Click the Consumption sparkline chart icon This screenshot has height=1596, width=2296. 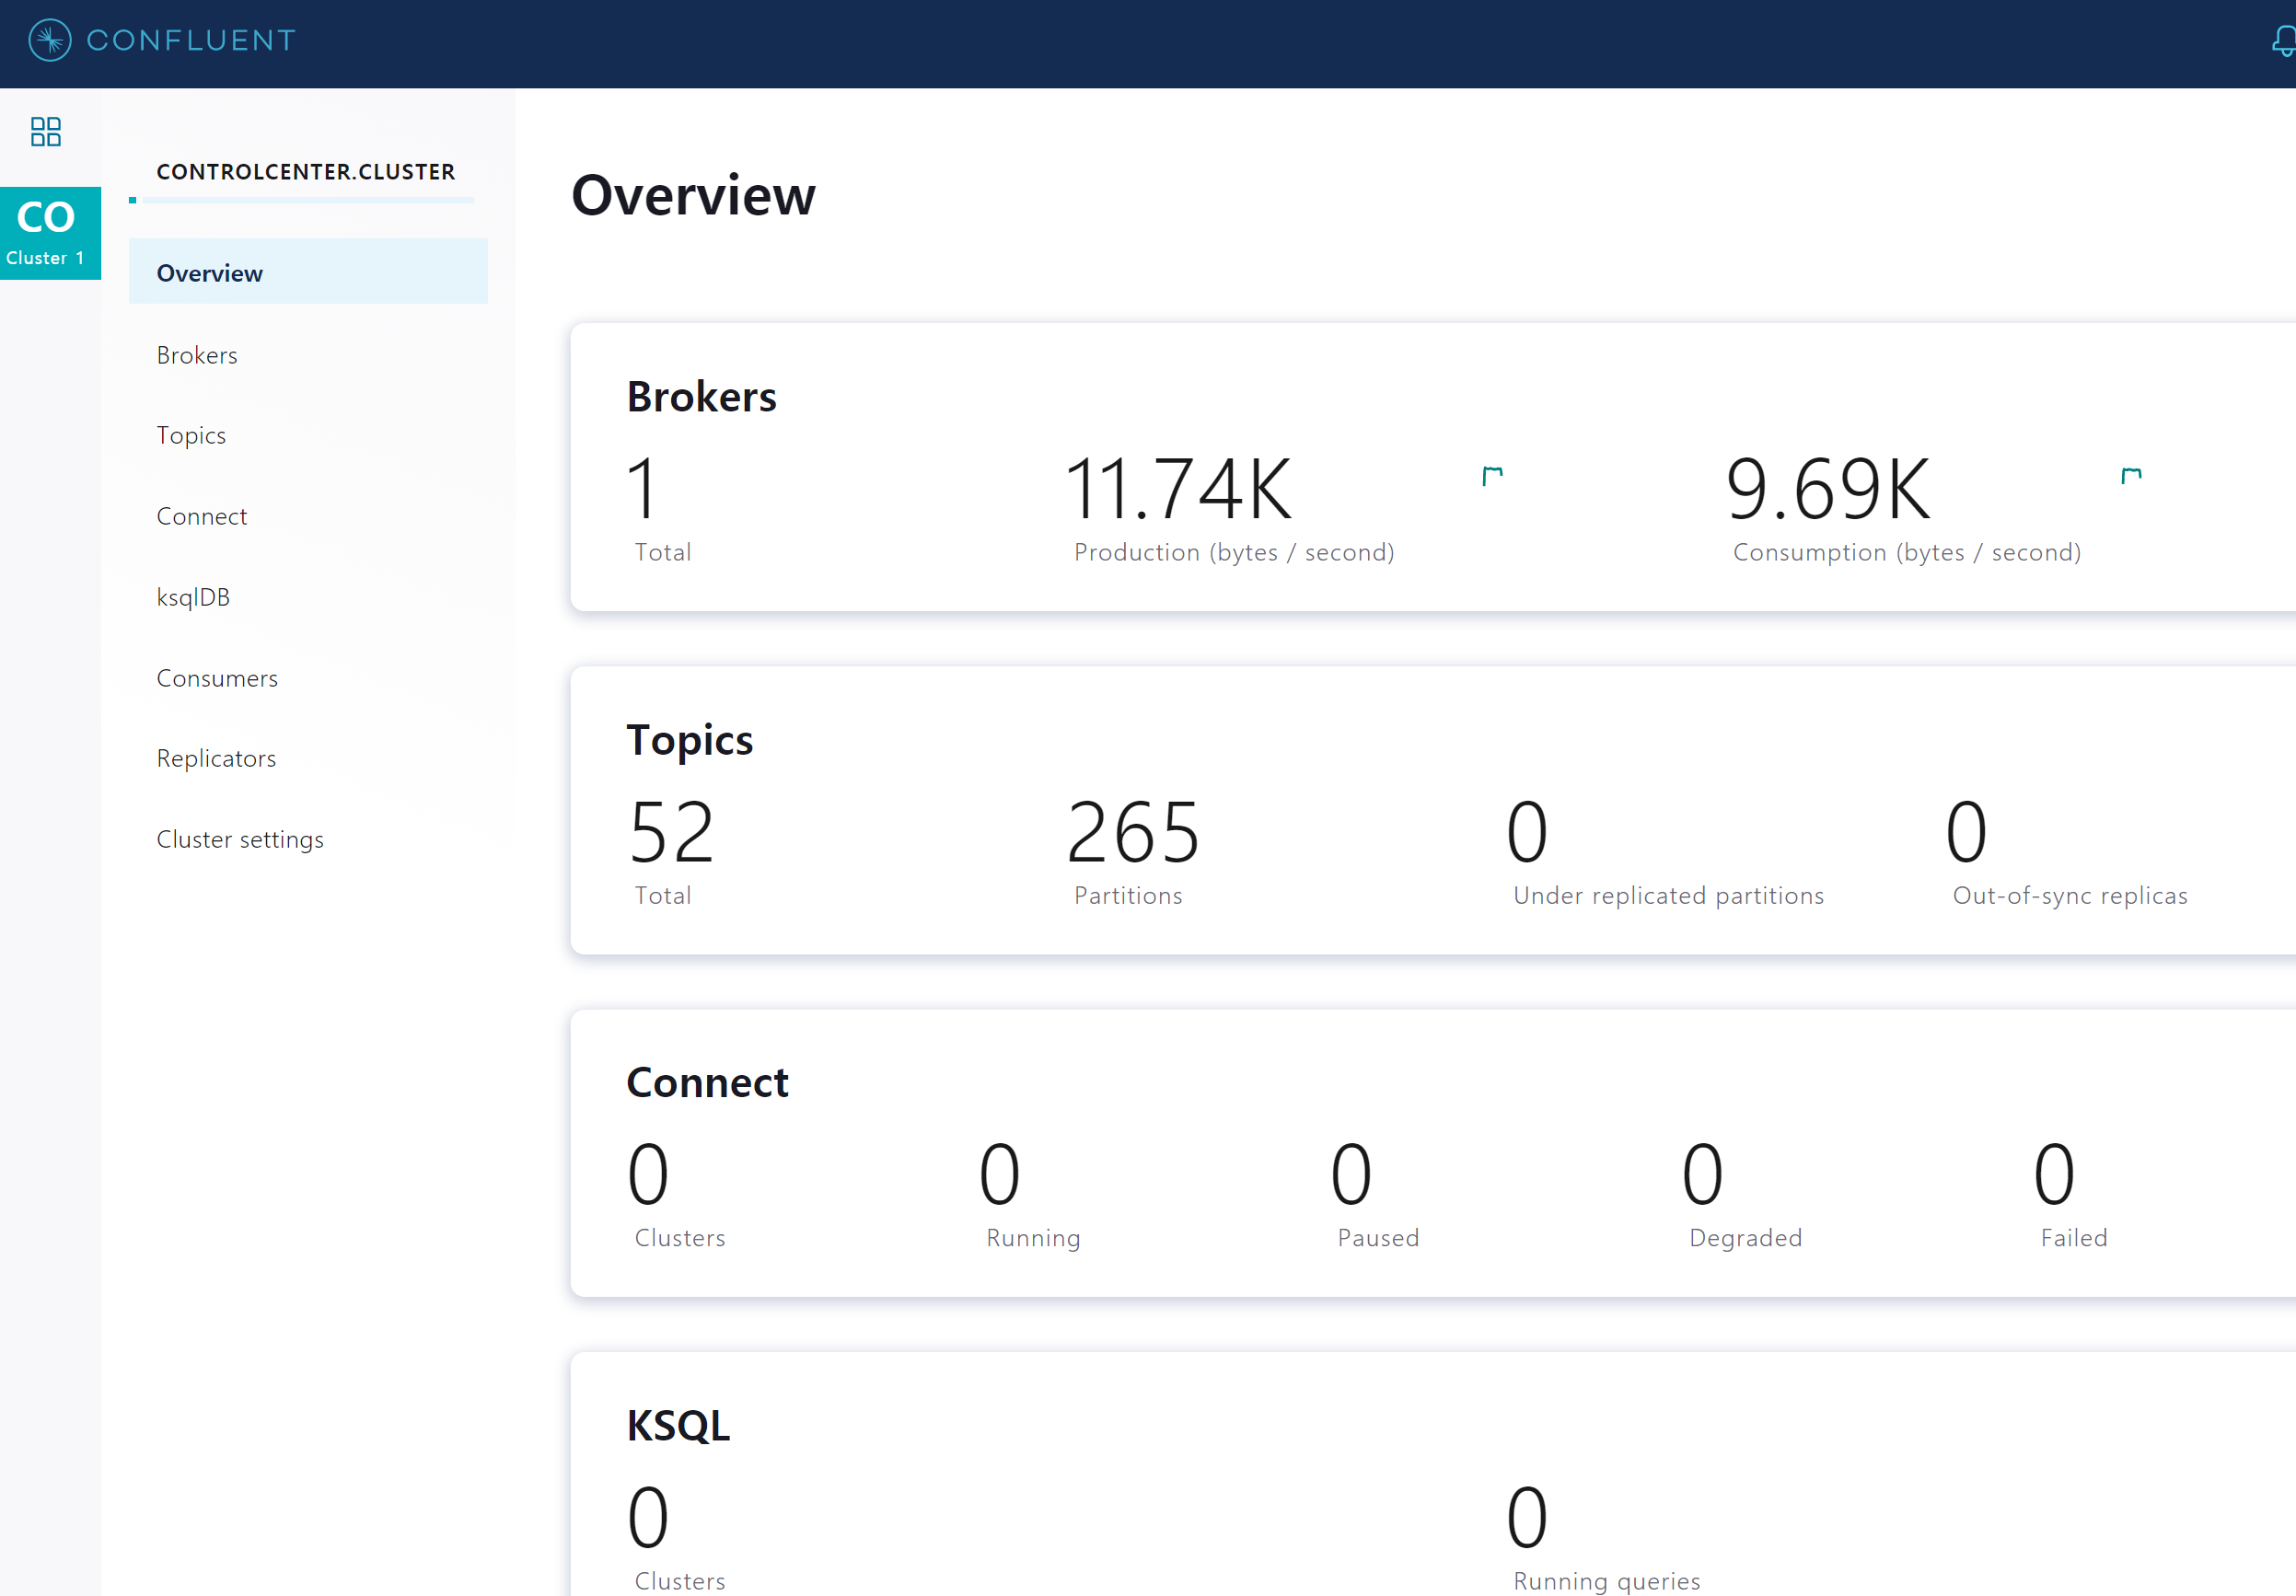(2130, 476)
